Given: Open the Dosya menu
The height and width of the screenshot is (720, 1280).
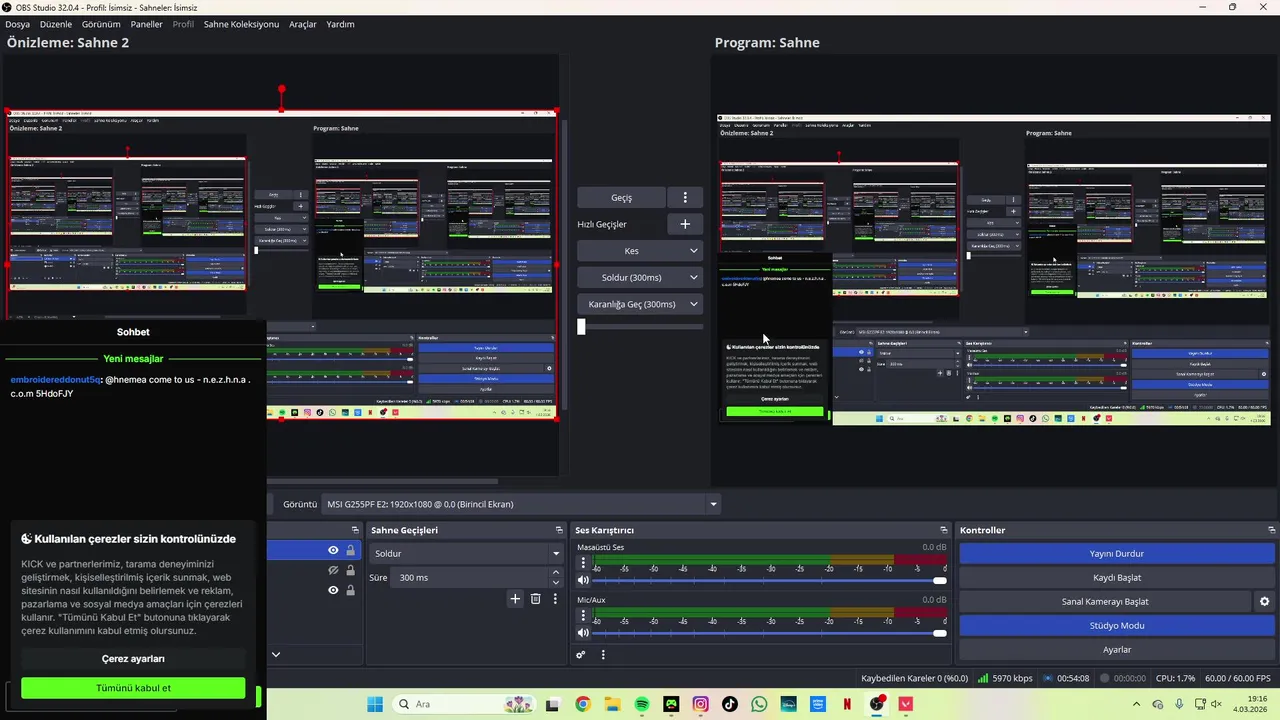Looking at the screenshot, I should [x=17, y=24].
